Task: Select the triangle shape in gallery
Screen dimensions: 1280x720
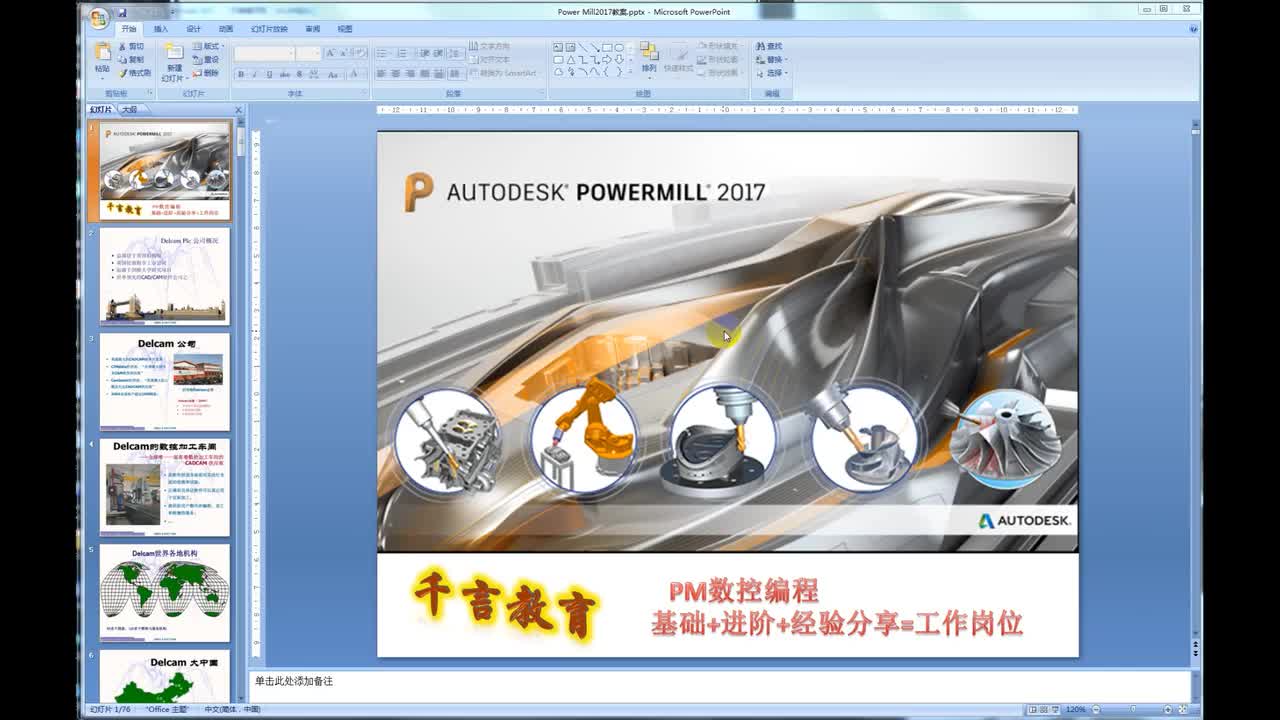Action: tap(571, 59)
